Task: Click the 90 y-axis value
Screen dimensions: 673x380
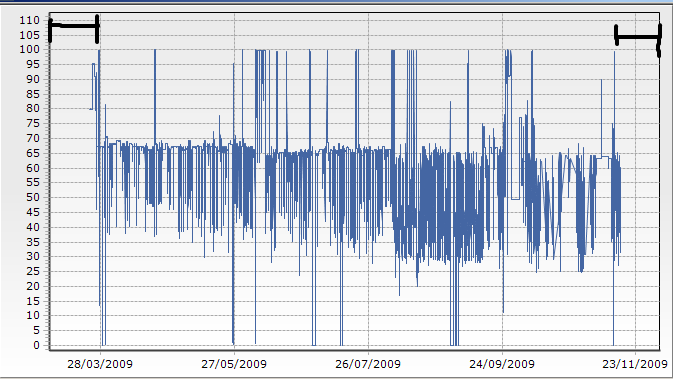Action: [x=33, y=79]
